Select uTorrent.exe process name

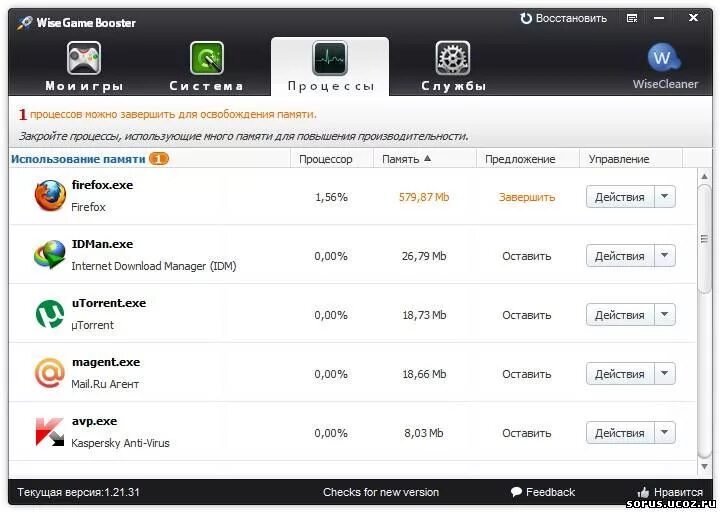109,303
